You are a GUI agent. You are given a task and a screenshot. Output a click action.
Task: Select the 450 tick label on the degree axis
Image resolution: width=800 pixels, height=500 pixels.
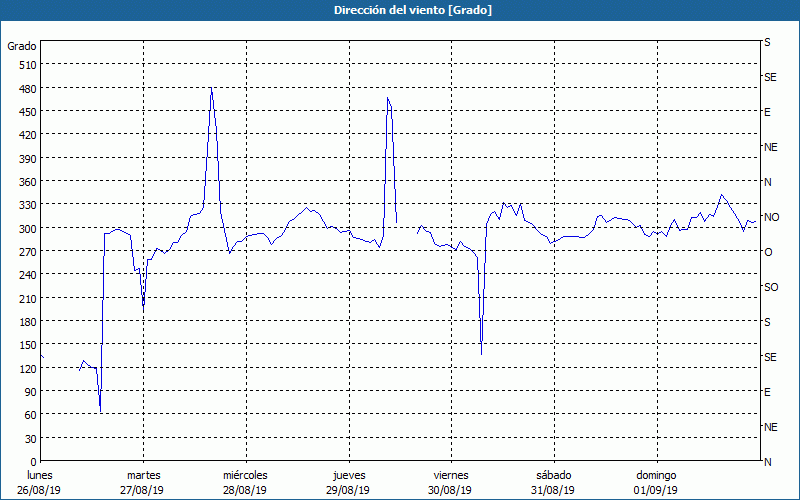28,112
